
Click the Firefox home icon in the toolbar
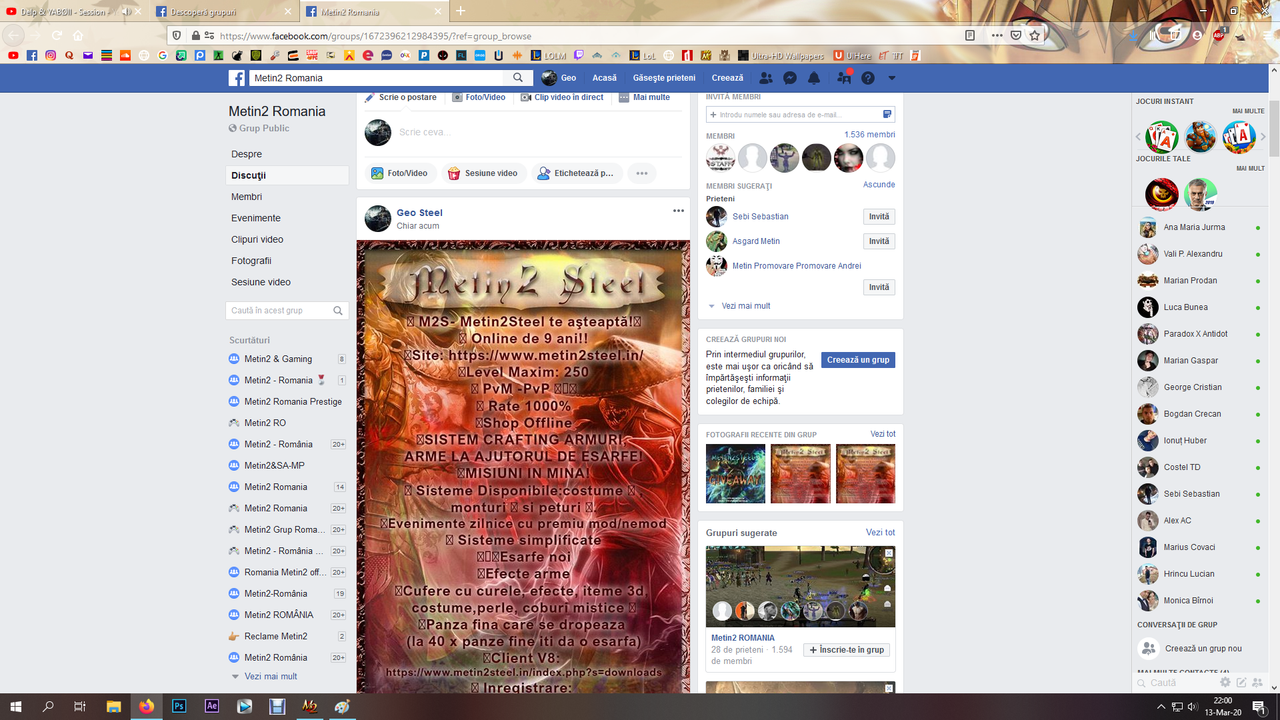tap(78, 35)
